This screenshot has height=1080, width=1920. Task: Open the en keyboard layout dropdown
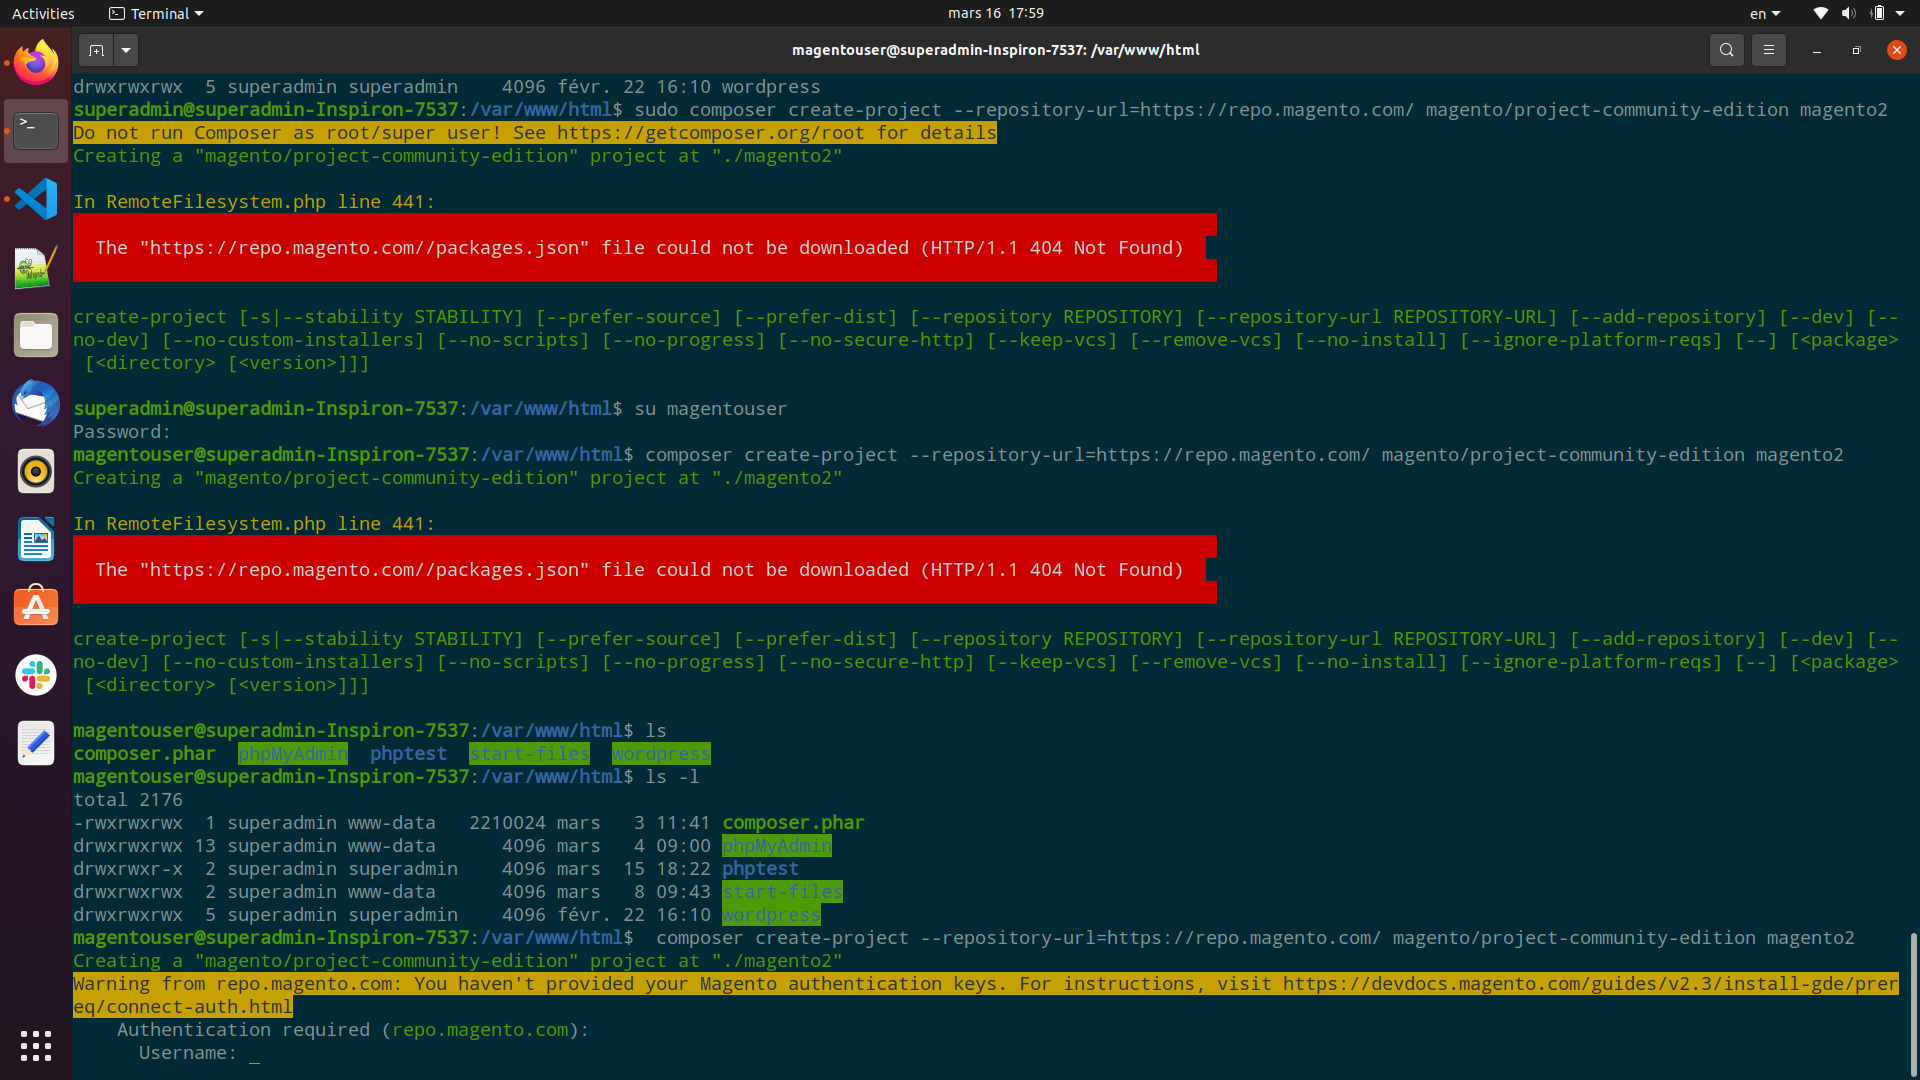click(x=1765, y=13)
